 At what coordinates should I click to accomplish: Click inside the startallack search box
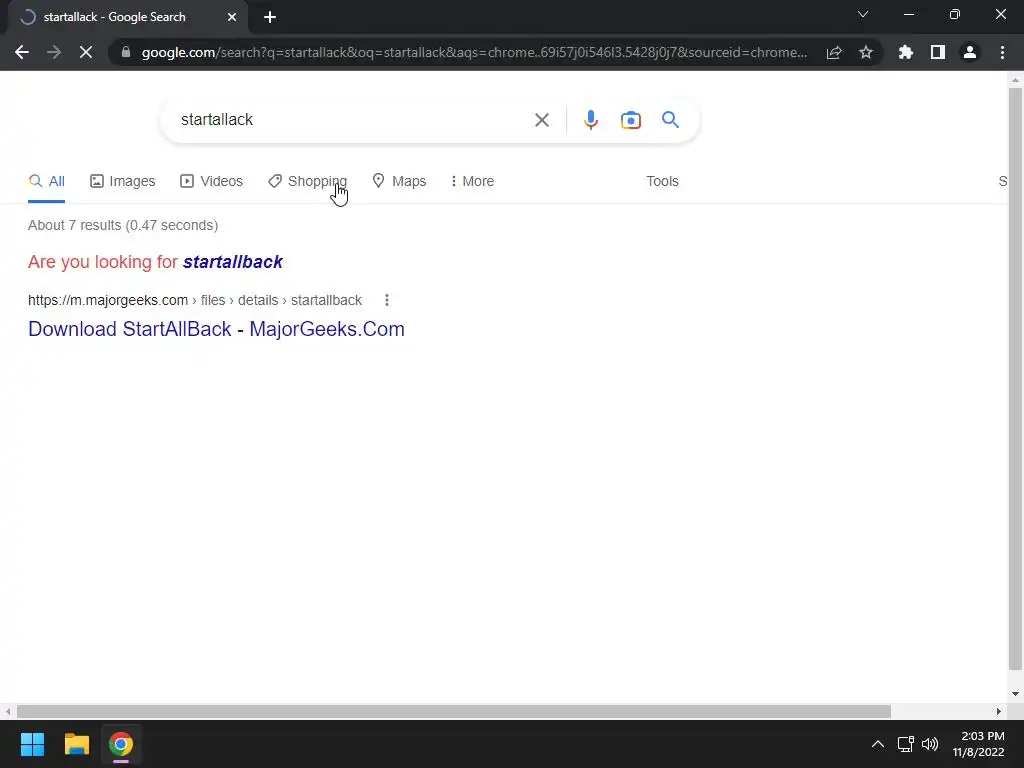(349, 120)
